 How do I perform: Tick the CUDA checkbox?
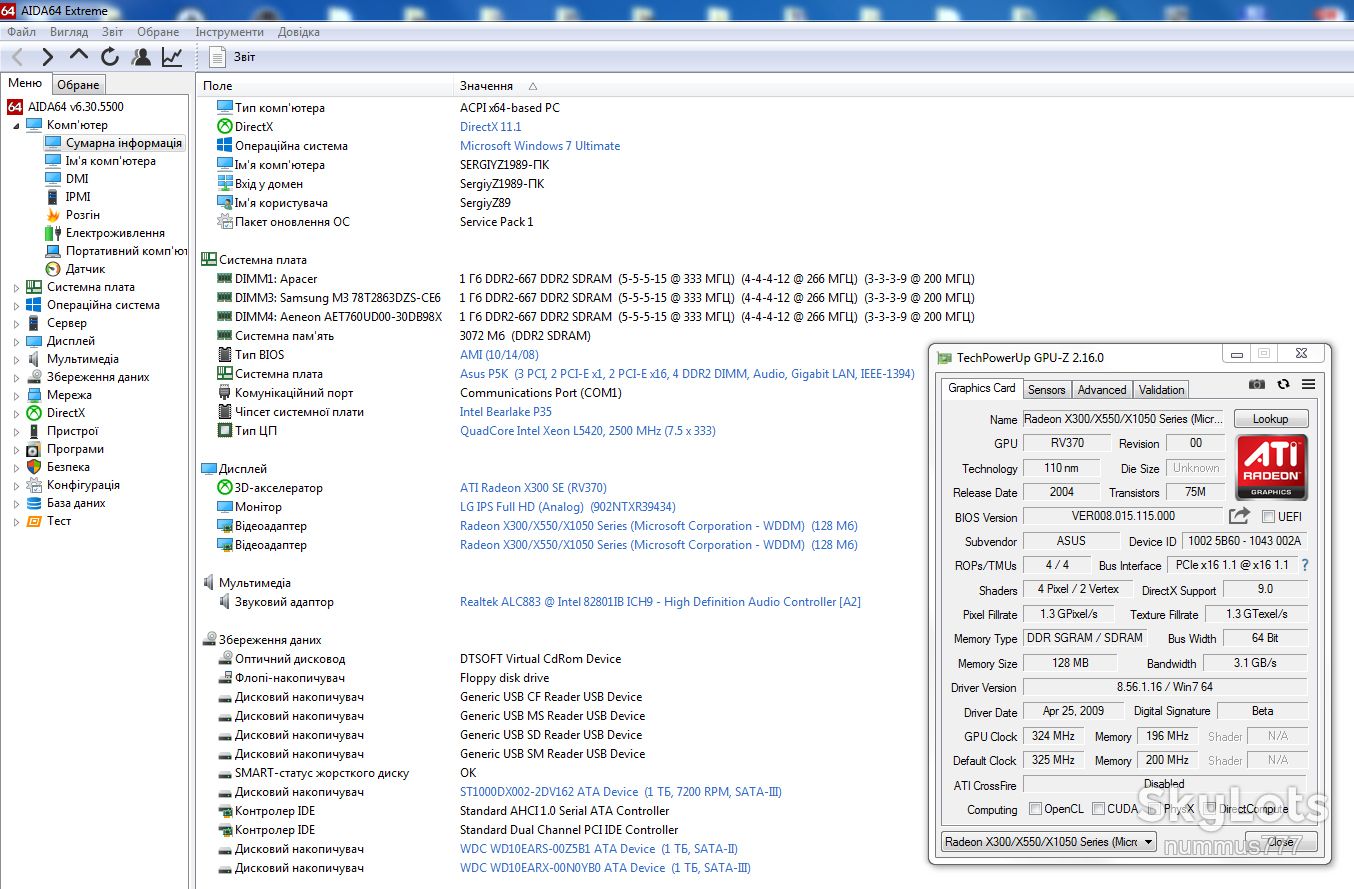click(1098, 809)
